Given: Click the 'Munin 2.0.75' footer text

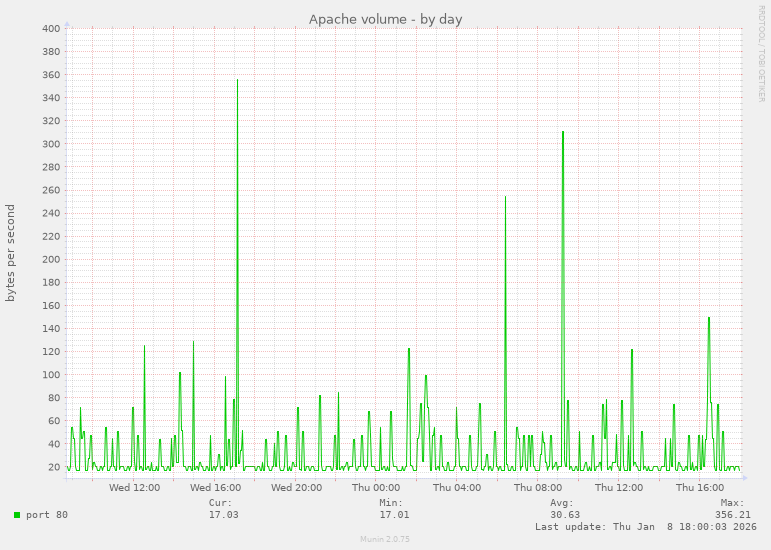Looking at the screenshot, I should pos(385,539).
